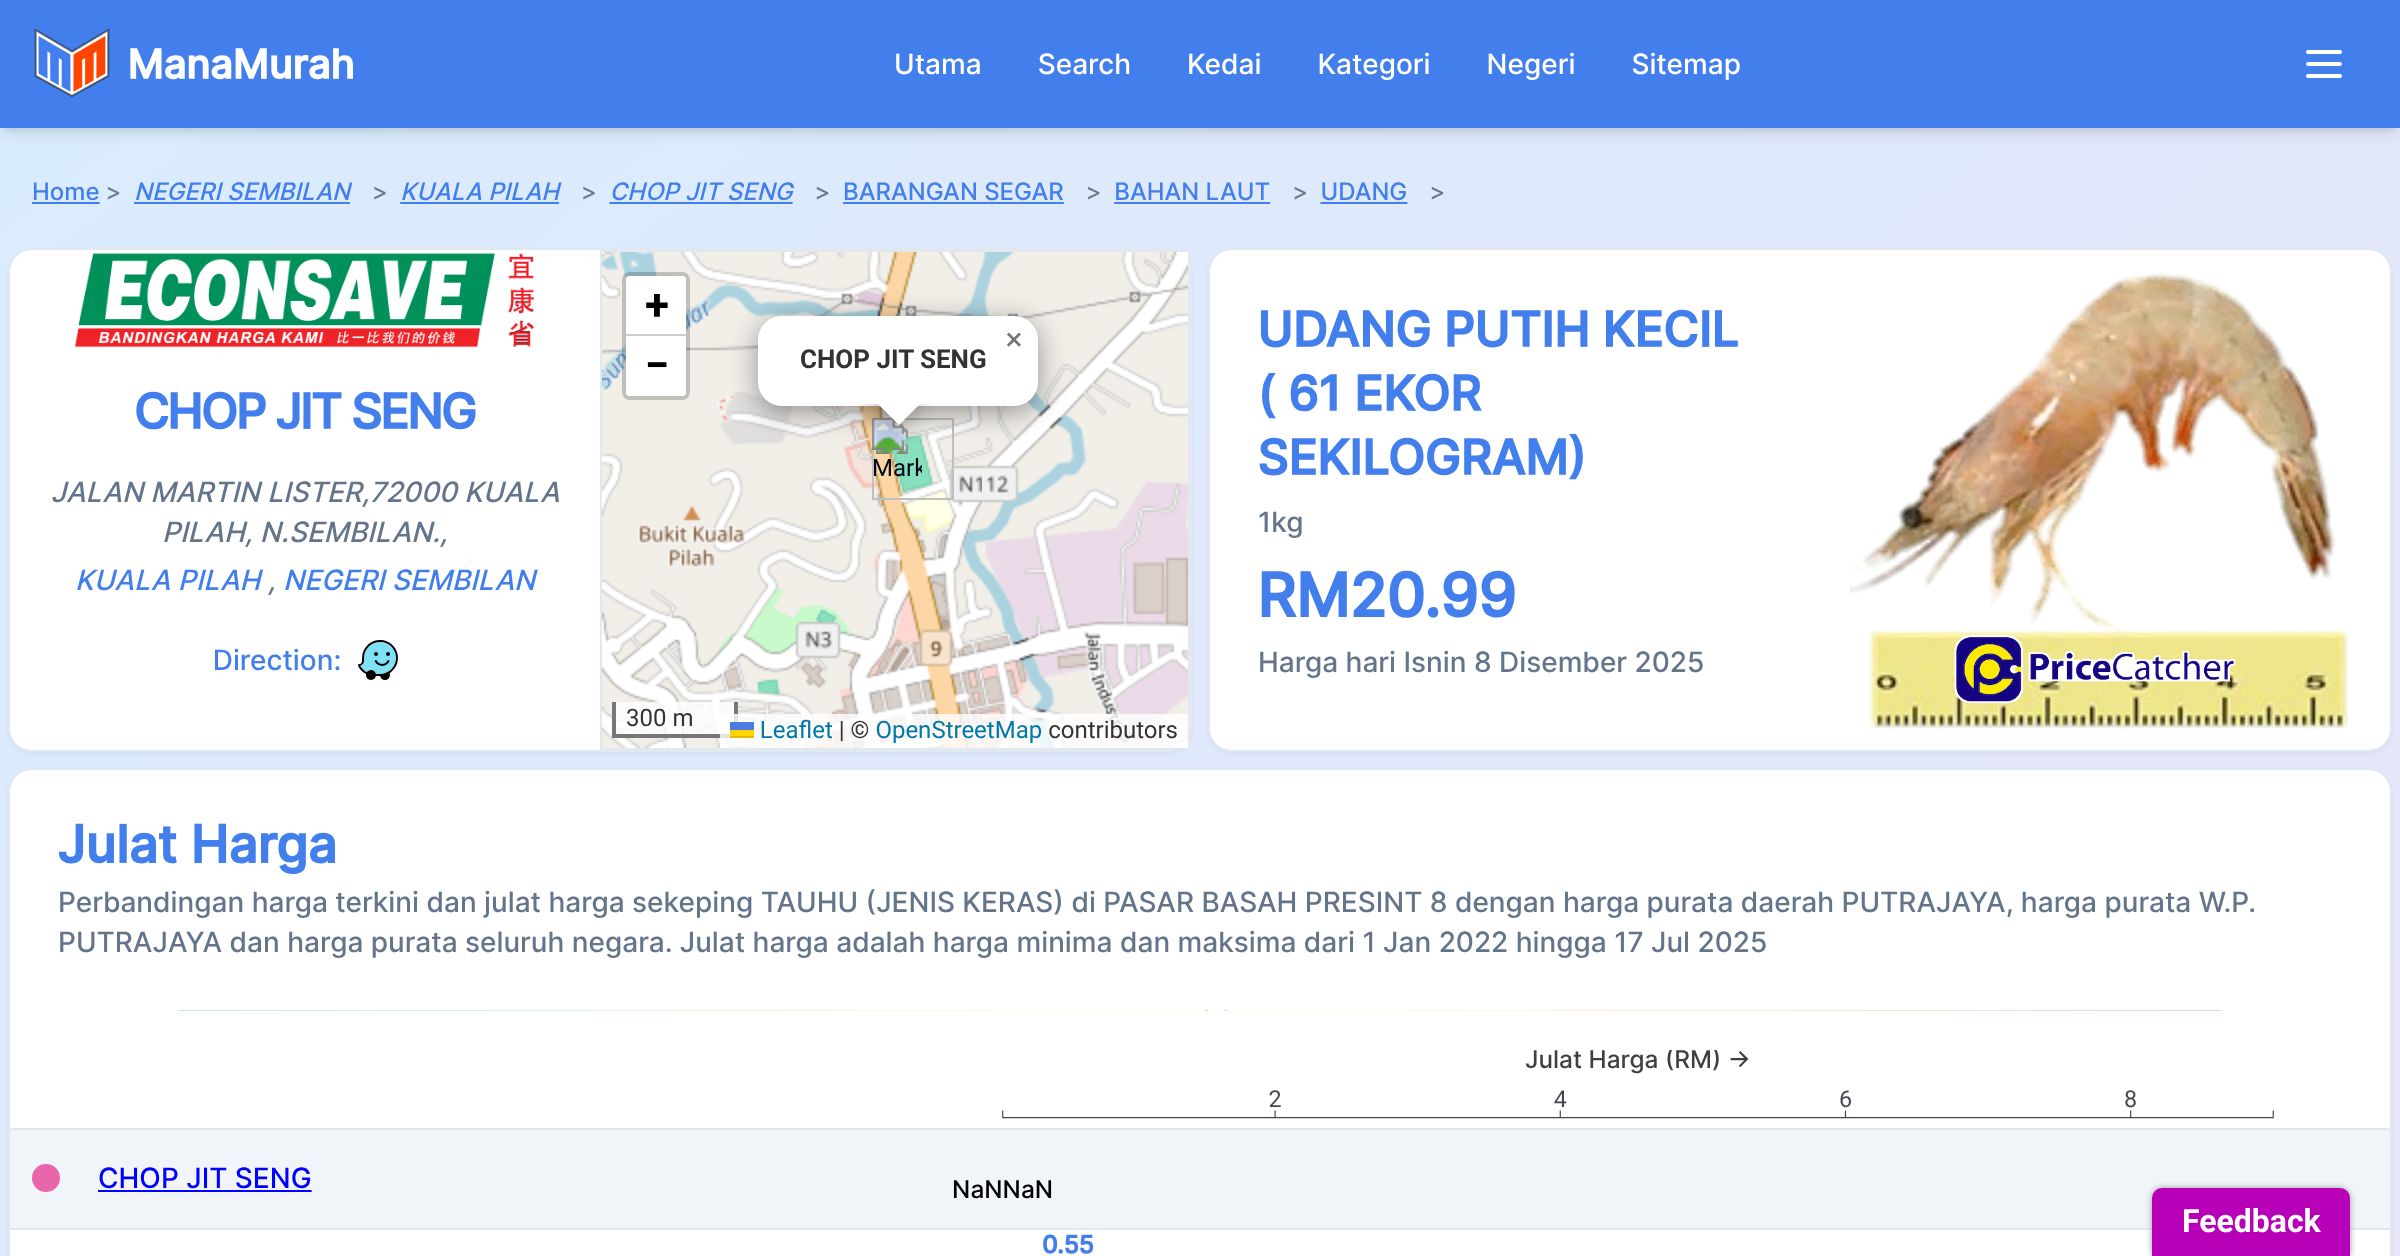Click the UDANG breadcrumb link
This screenshot has height=1256, width=2400.
1363,191
